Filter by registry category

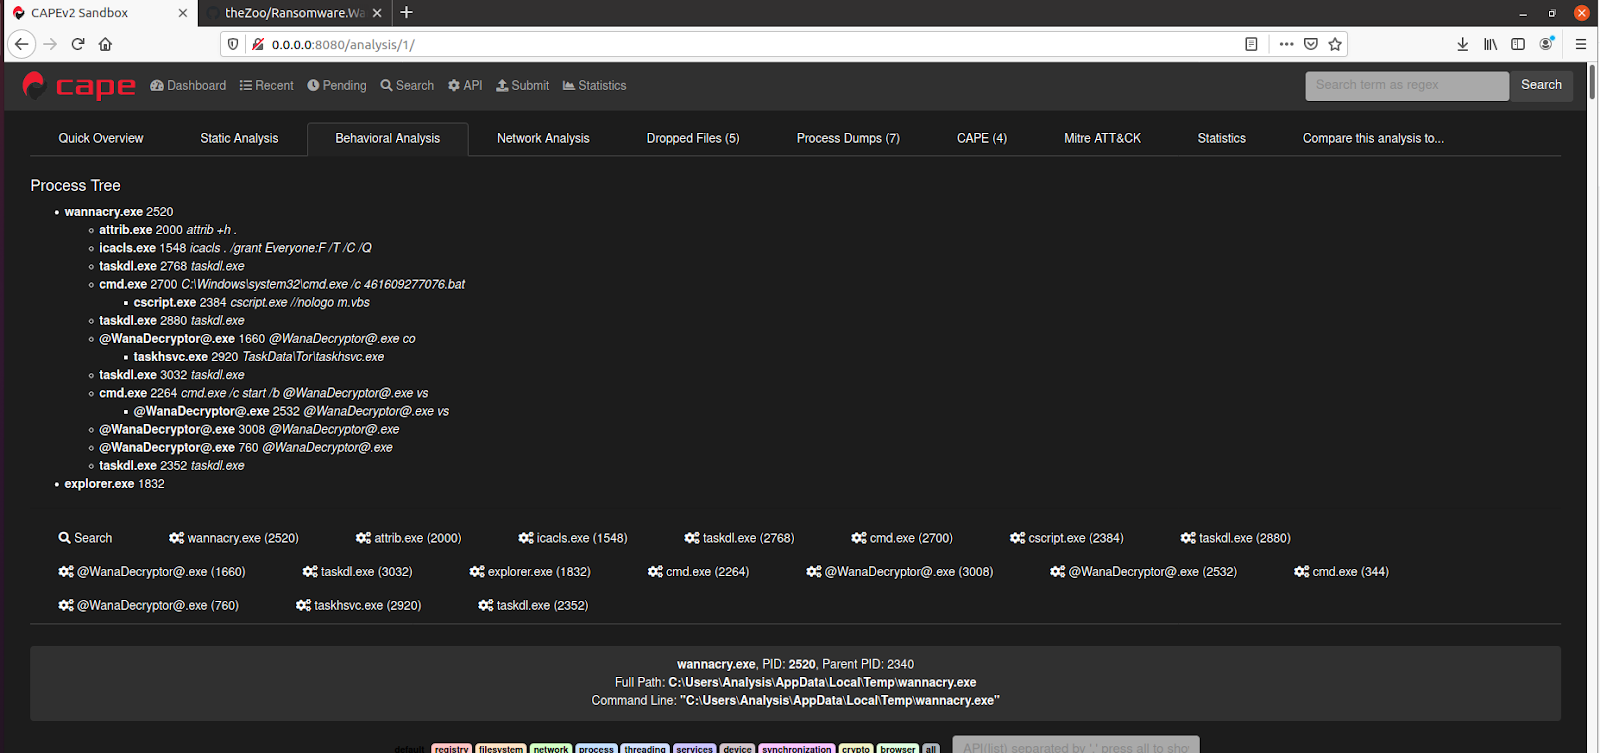451,748
